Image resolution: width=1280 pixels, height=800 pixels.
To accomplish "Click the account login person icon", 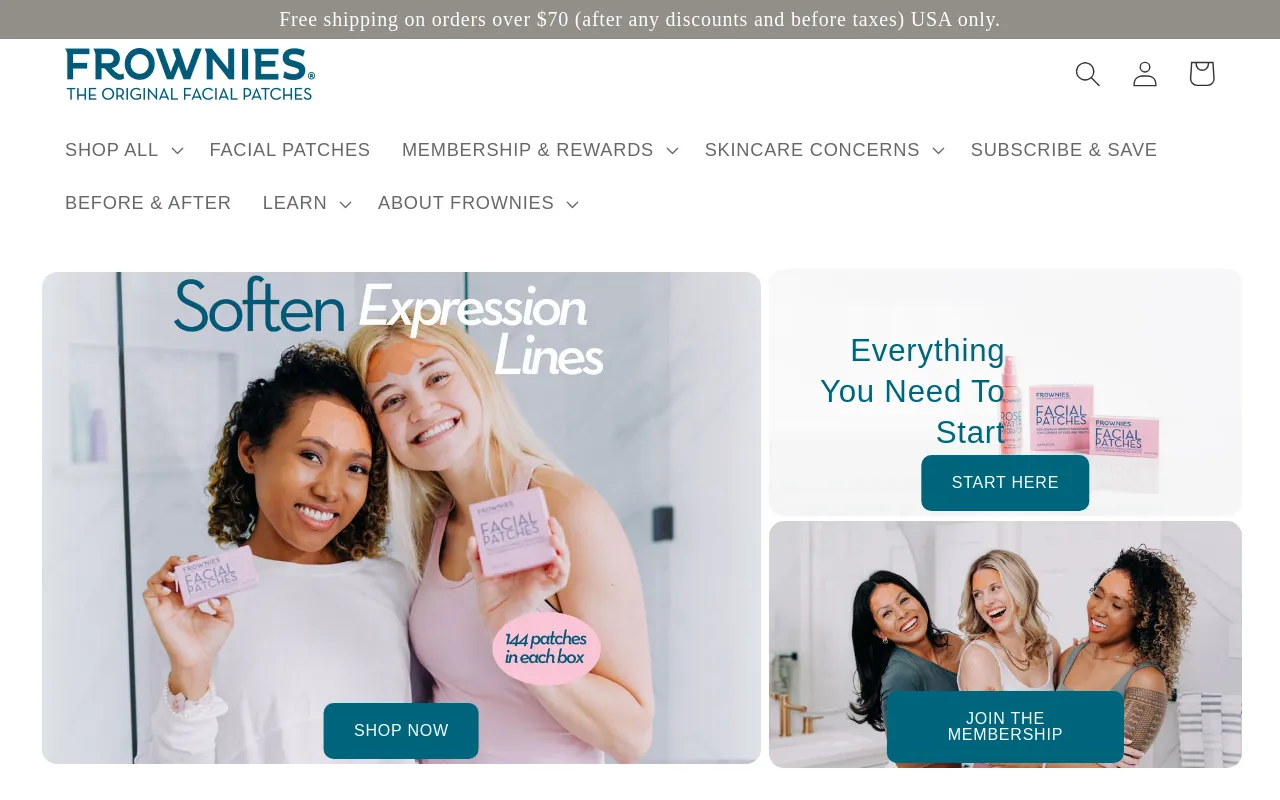I will point(1145,74).
